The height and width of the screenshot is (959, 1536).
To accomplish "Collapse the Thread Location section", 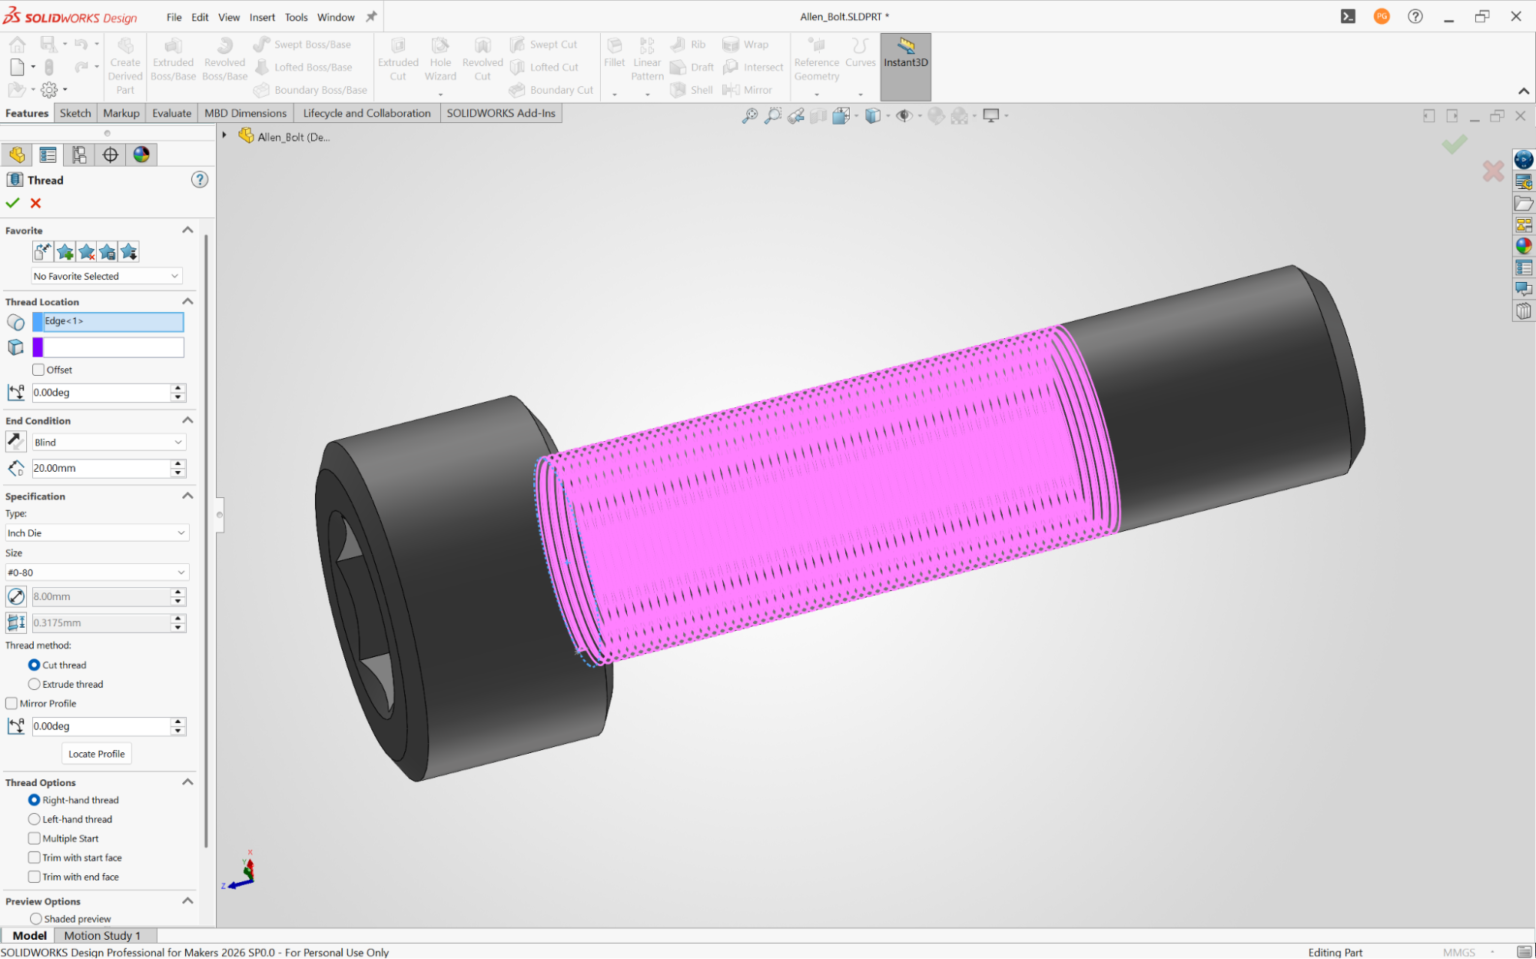I will (x=187, y=301).
